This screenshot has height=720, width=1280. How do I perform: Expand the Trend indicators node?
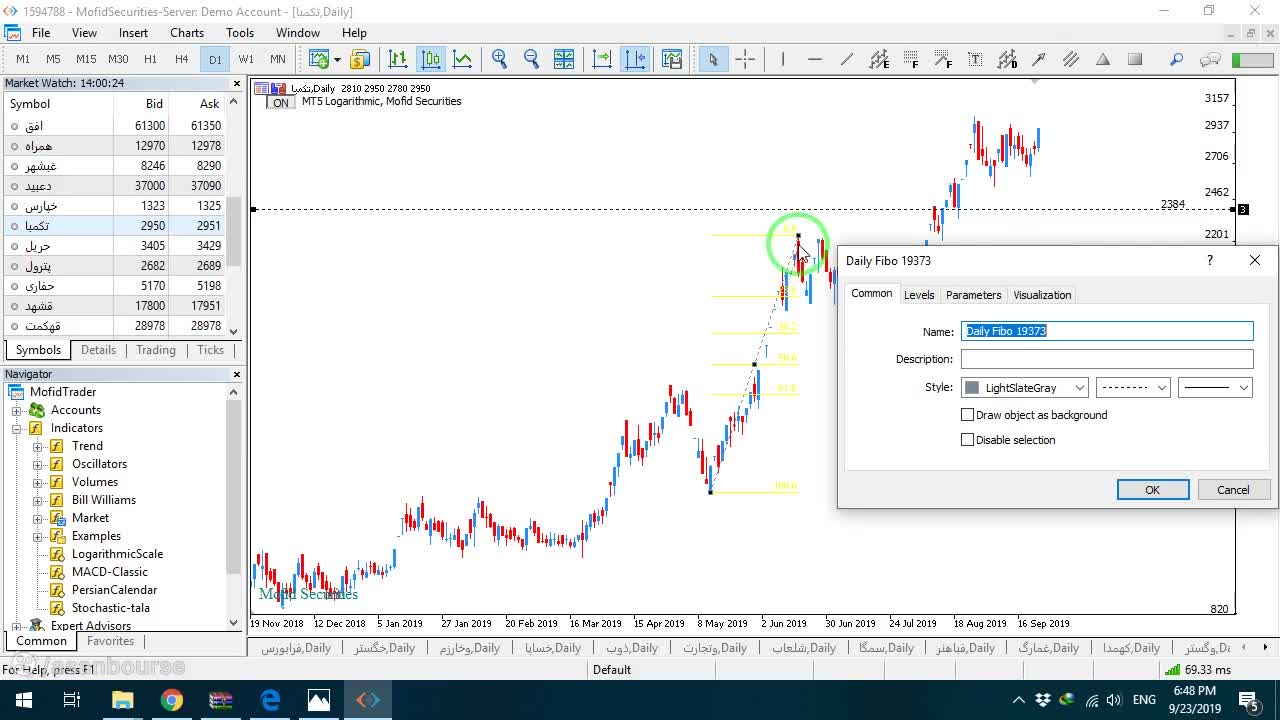(38, 446)
